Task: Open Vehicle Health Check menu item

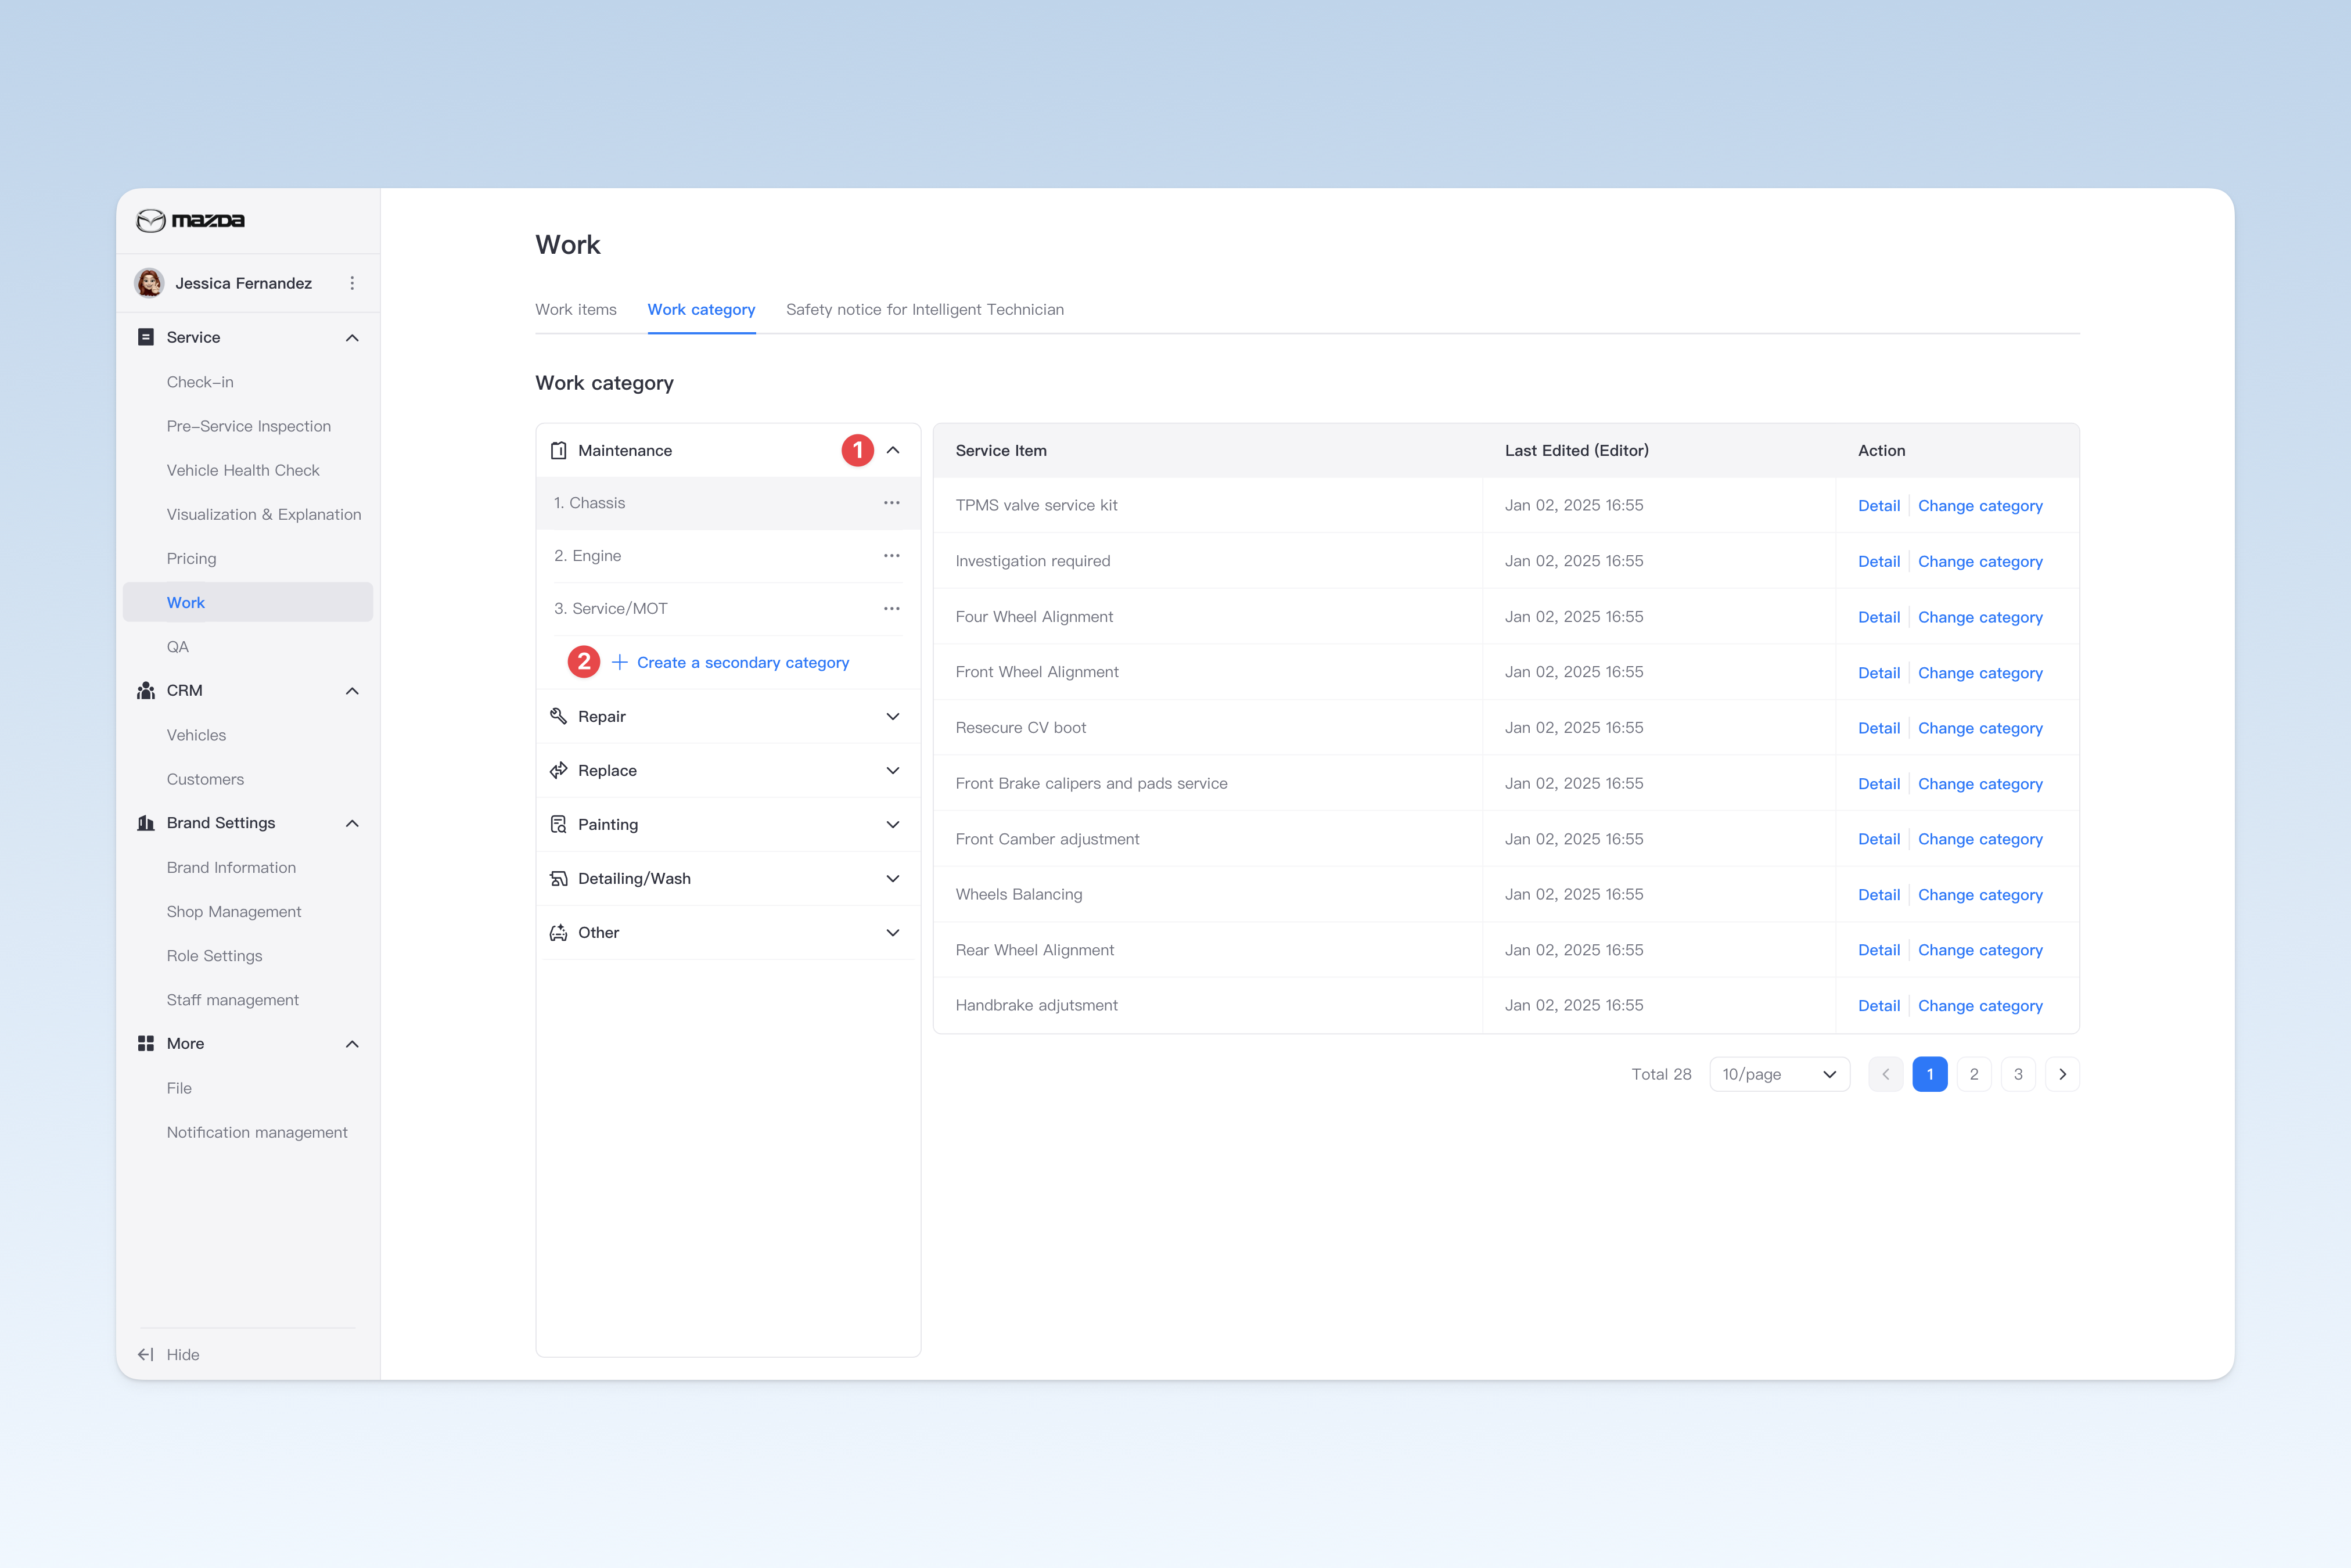Action: tap(243, 470)
